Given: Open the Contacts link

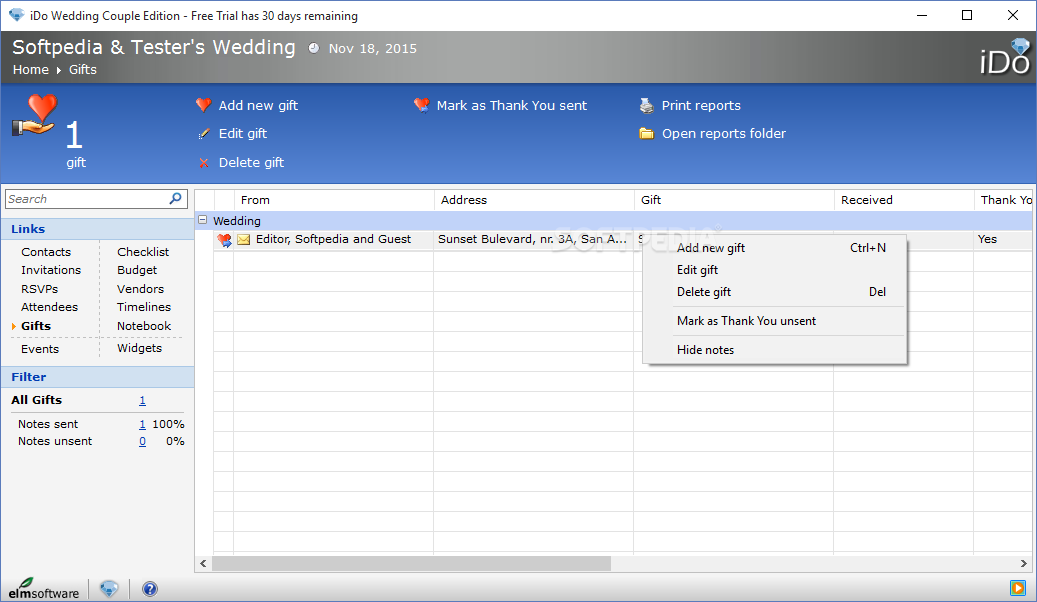Looking at the screenshot, I should pyautogui.click(x=46, y=252).
